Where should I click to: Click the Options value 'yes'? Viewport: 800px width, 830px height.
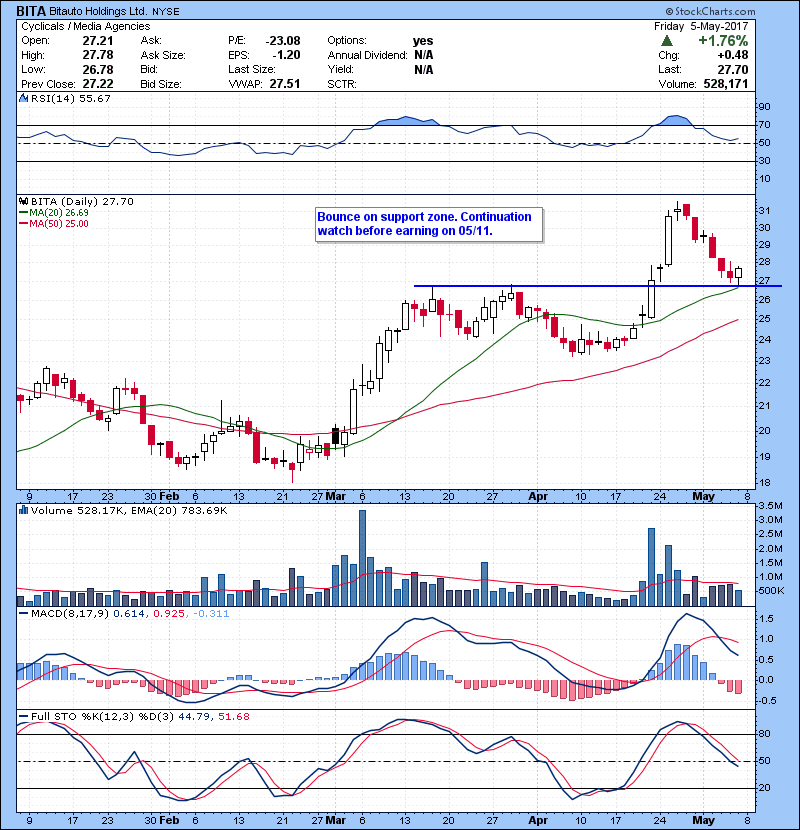click(x=423, y=41)
